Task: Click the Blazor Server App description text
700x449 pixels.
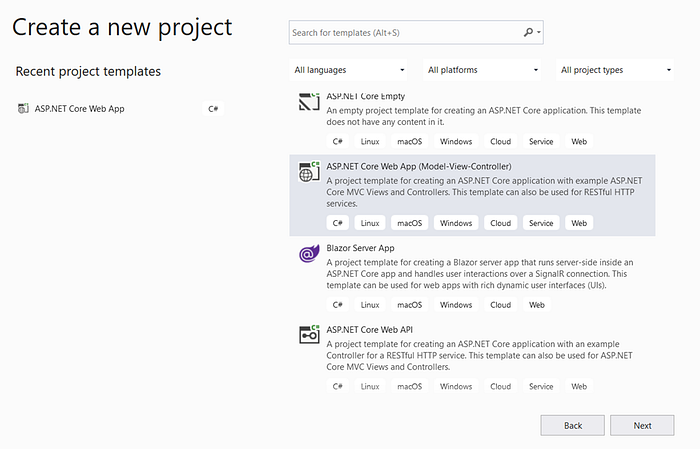Action: (x=480, y=274)
